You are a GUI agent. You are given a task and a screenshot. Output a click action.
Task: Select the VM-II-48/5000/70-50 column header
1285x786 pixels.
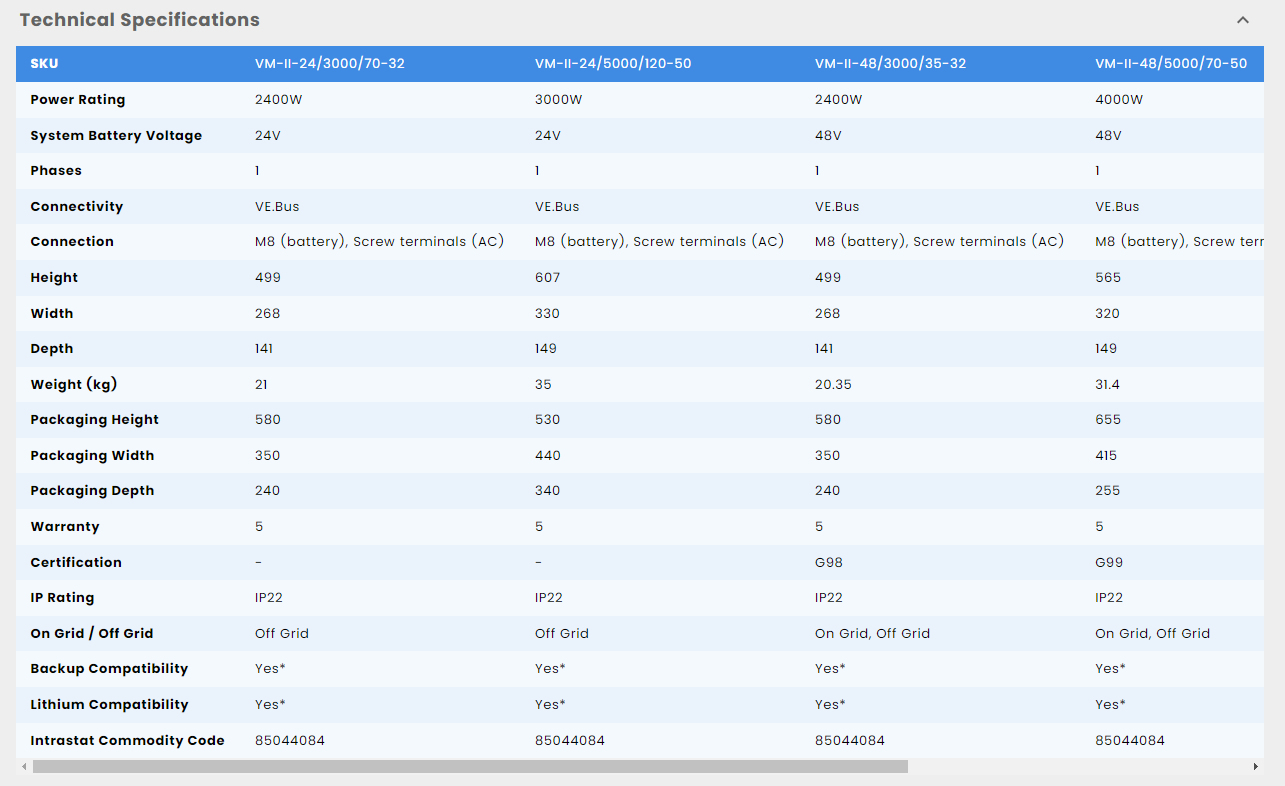point(1171,64)
